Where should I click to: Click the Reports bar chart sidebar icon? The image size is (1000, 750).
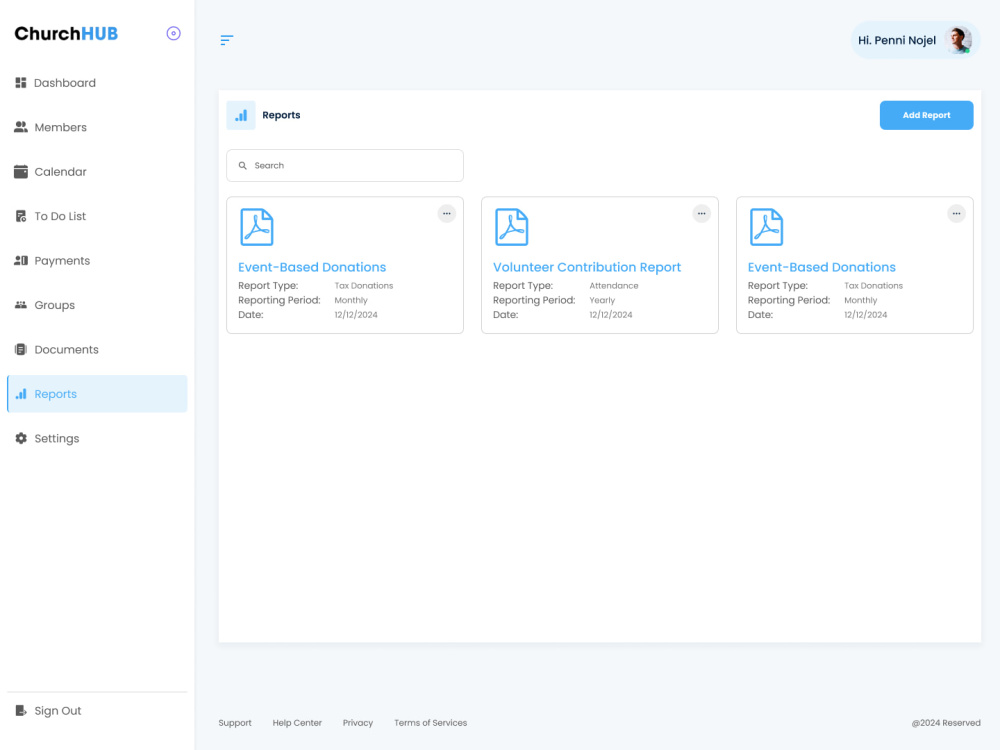(21, 393)
